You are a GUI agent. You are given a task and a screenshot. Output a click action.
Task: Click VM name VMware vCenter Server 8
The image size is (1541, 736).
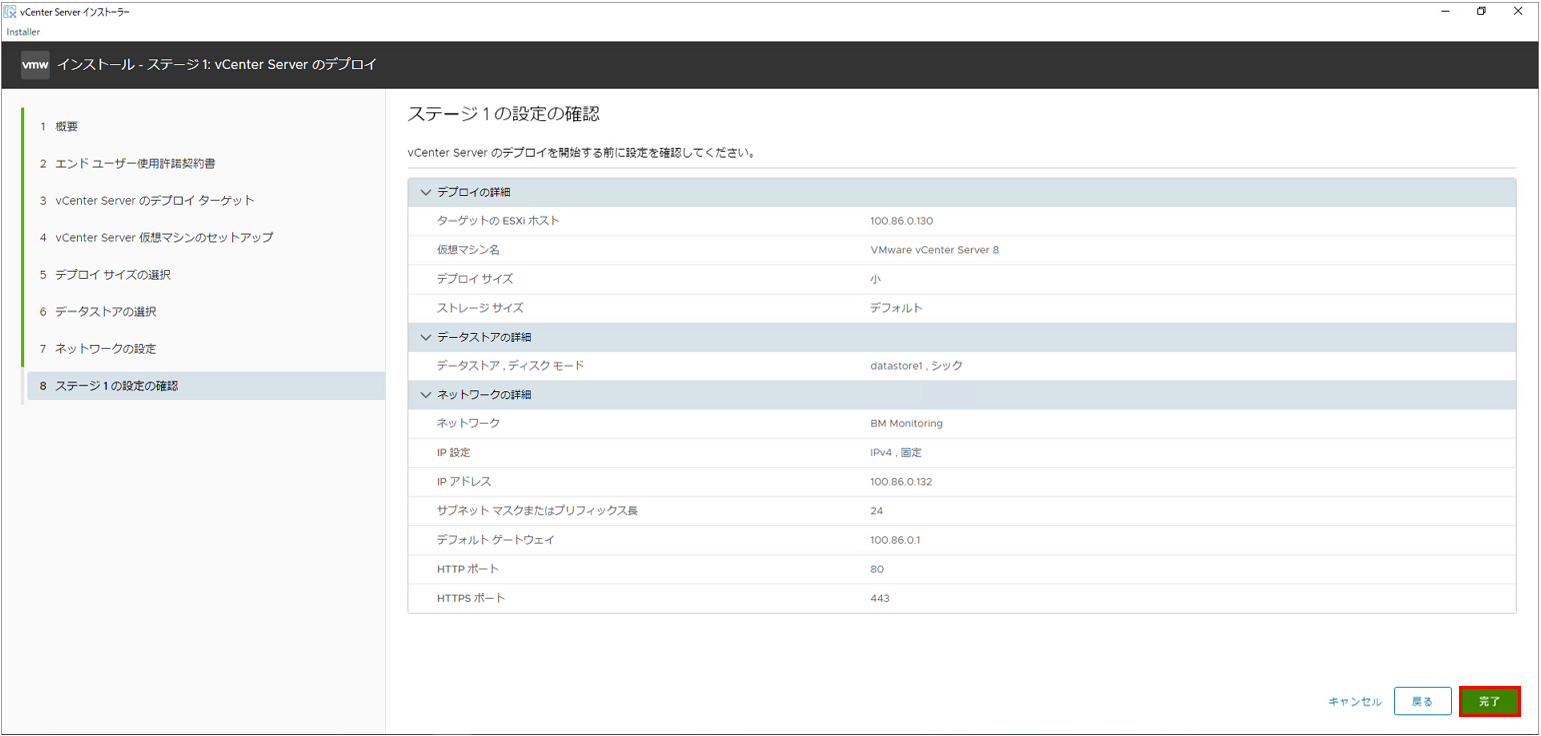(934, 250)
